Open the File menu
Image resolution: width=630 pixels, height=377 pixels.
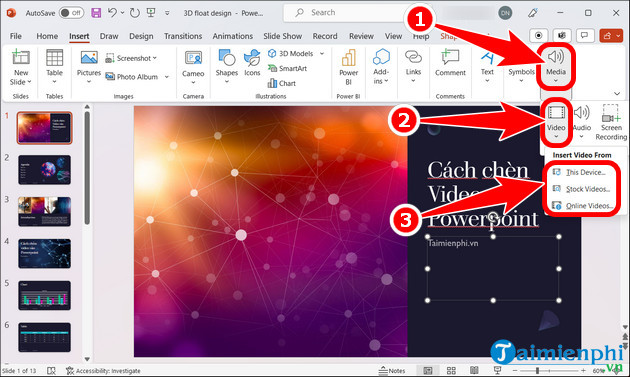(x=16, y=36)
